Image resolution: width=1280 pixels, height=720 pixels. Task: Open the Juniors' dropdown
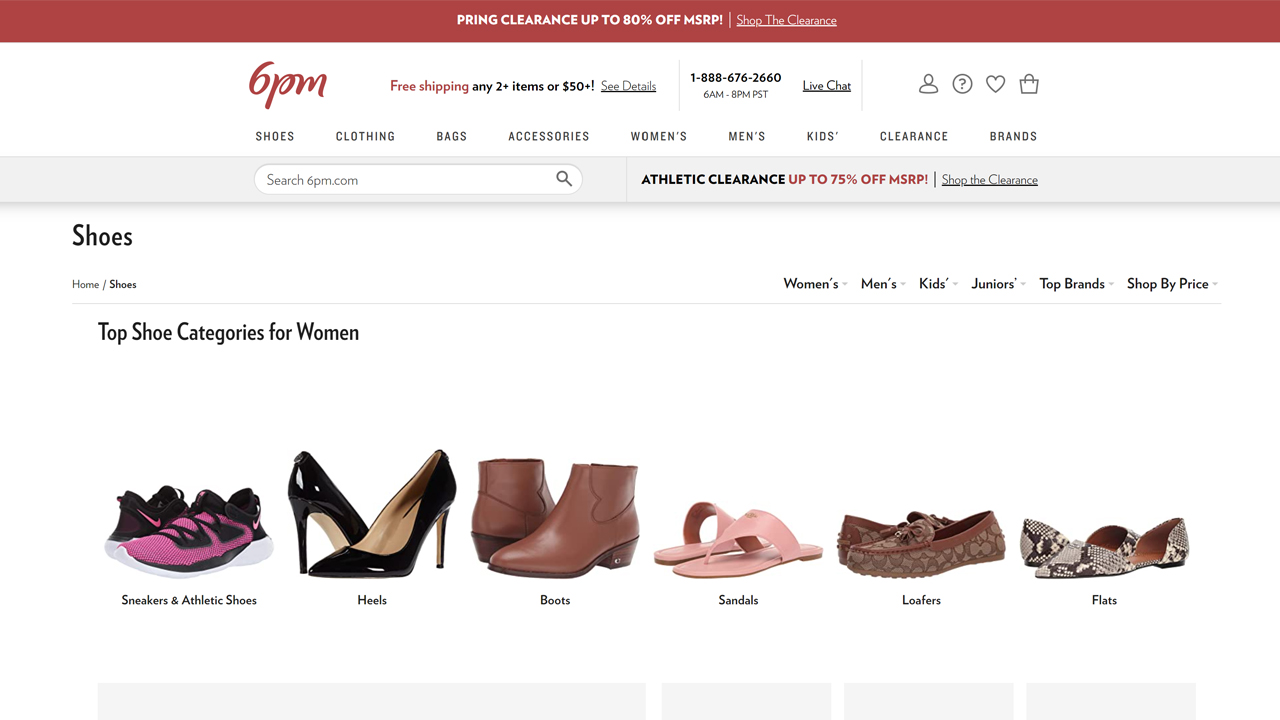coord(993,283)
